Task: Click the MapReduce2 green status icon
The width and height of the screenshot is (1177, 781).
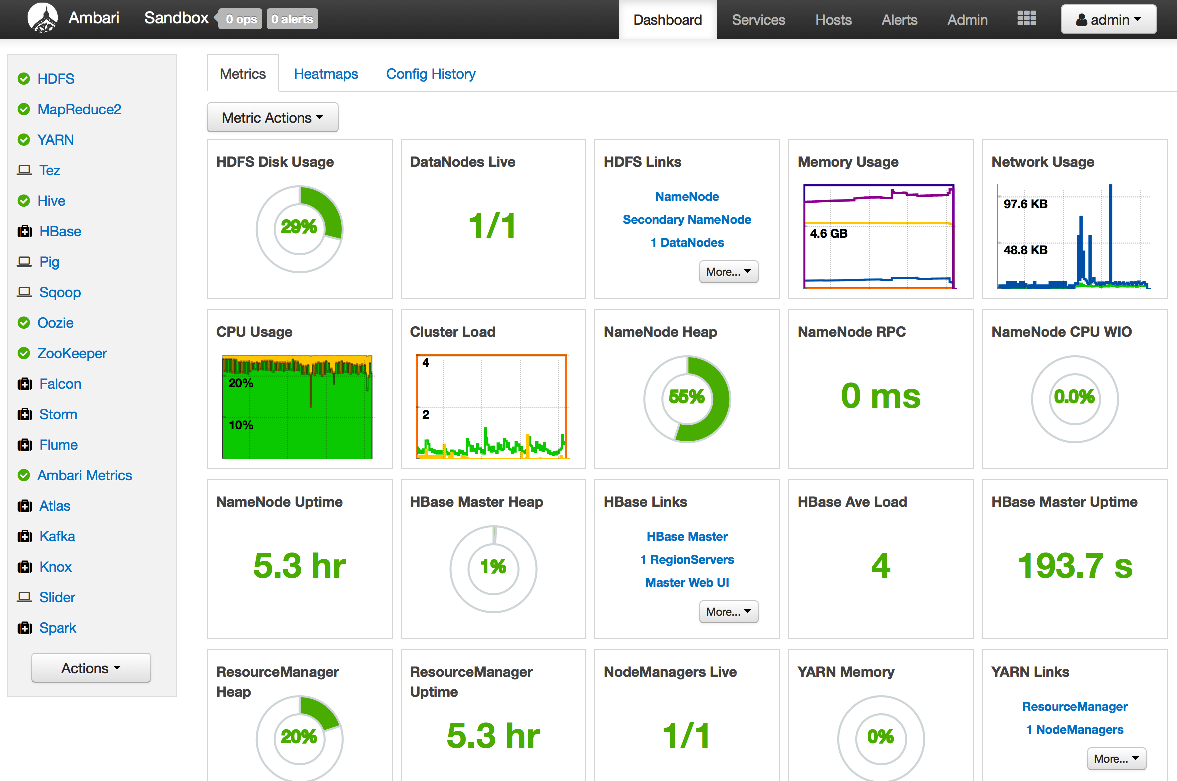Action: tap(24, 110)
